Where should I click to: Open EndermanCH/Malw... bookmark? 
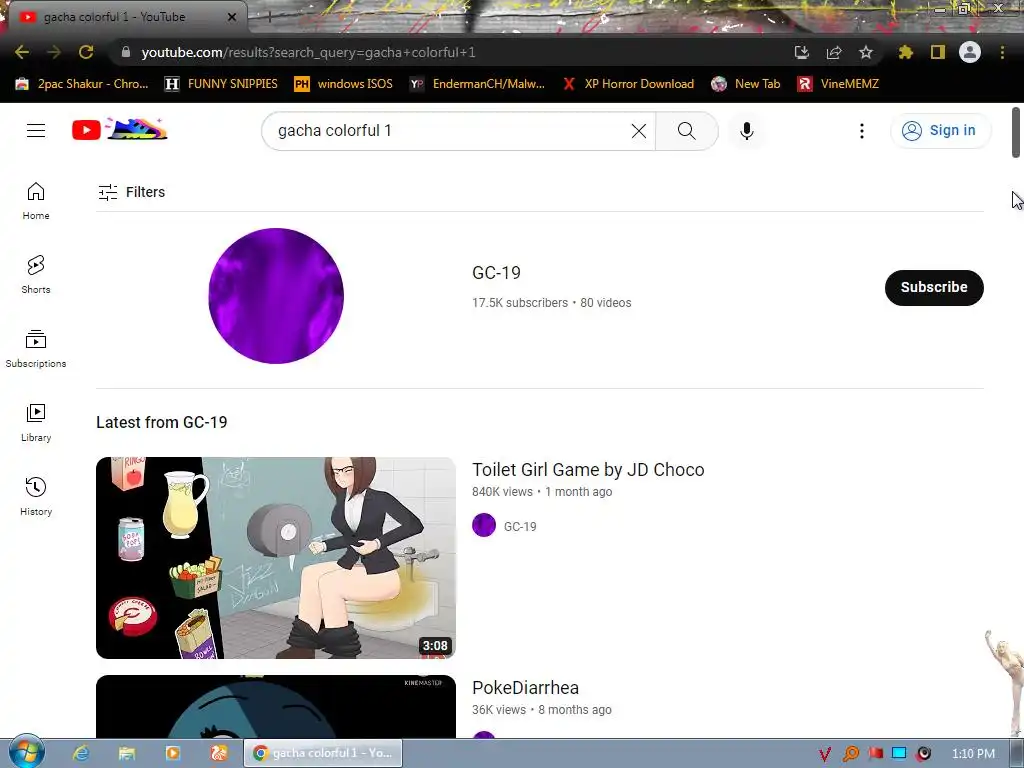pyautogui.click(x=477, y=84)
